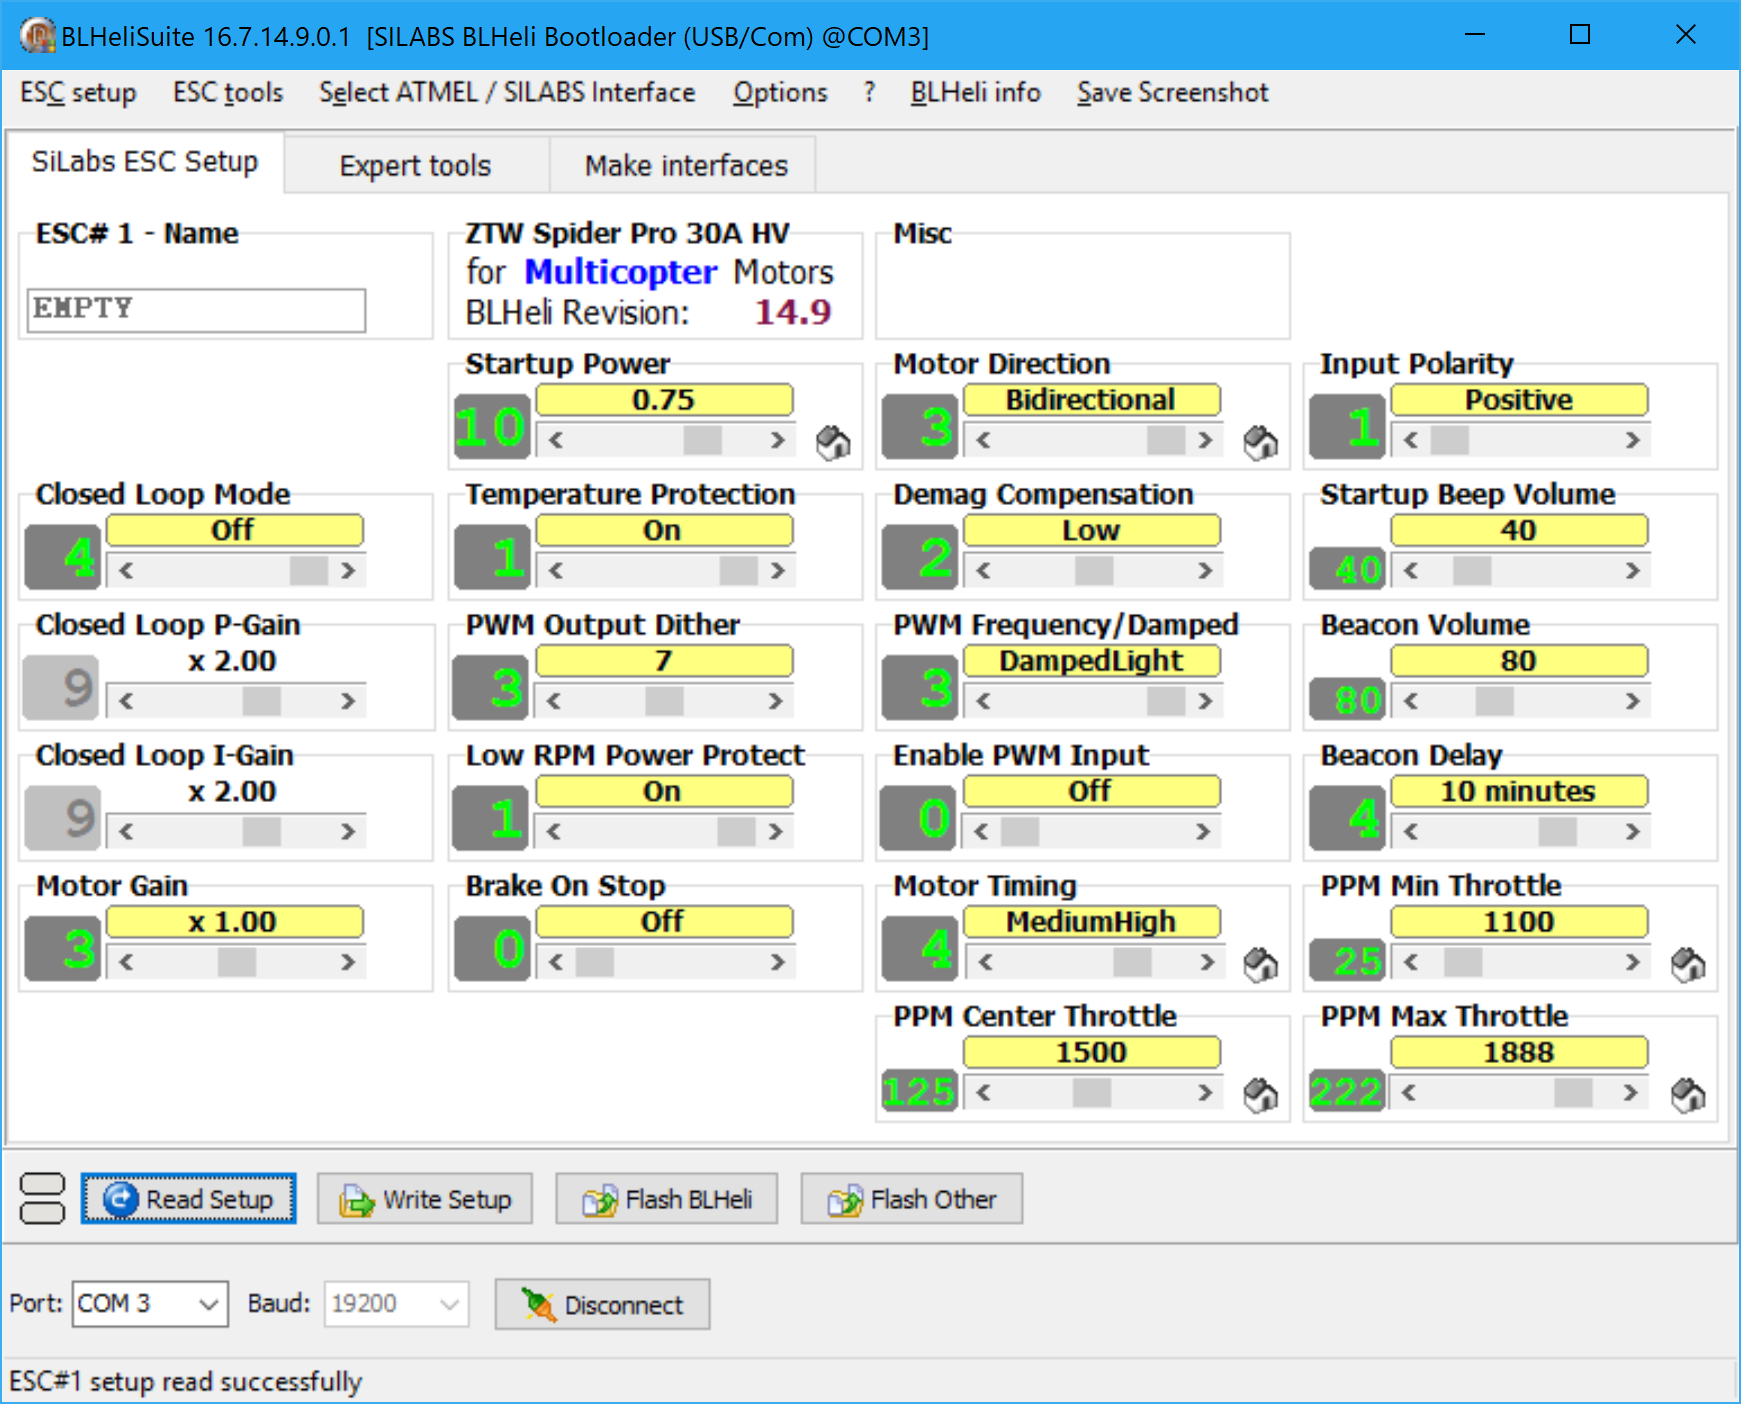Click the Startup Power slider thumb
The image size is (1741, 1404).
702,440
